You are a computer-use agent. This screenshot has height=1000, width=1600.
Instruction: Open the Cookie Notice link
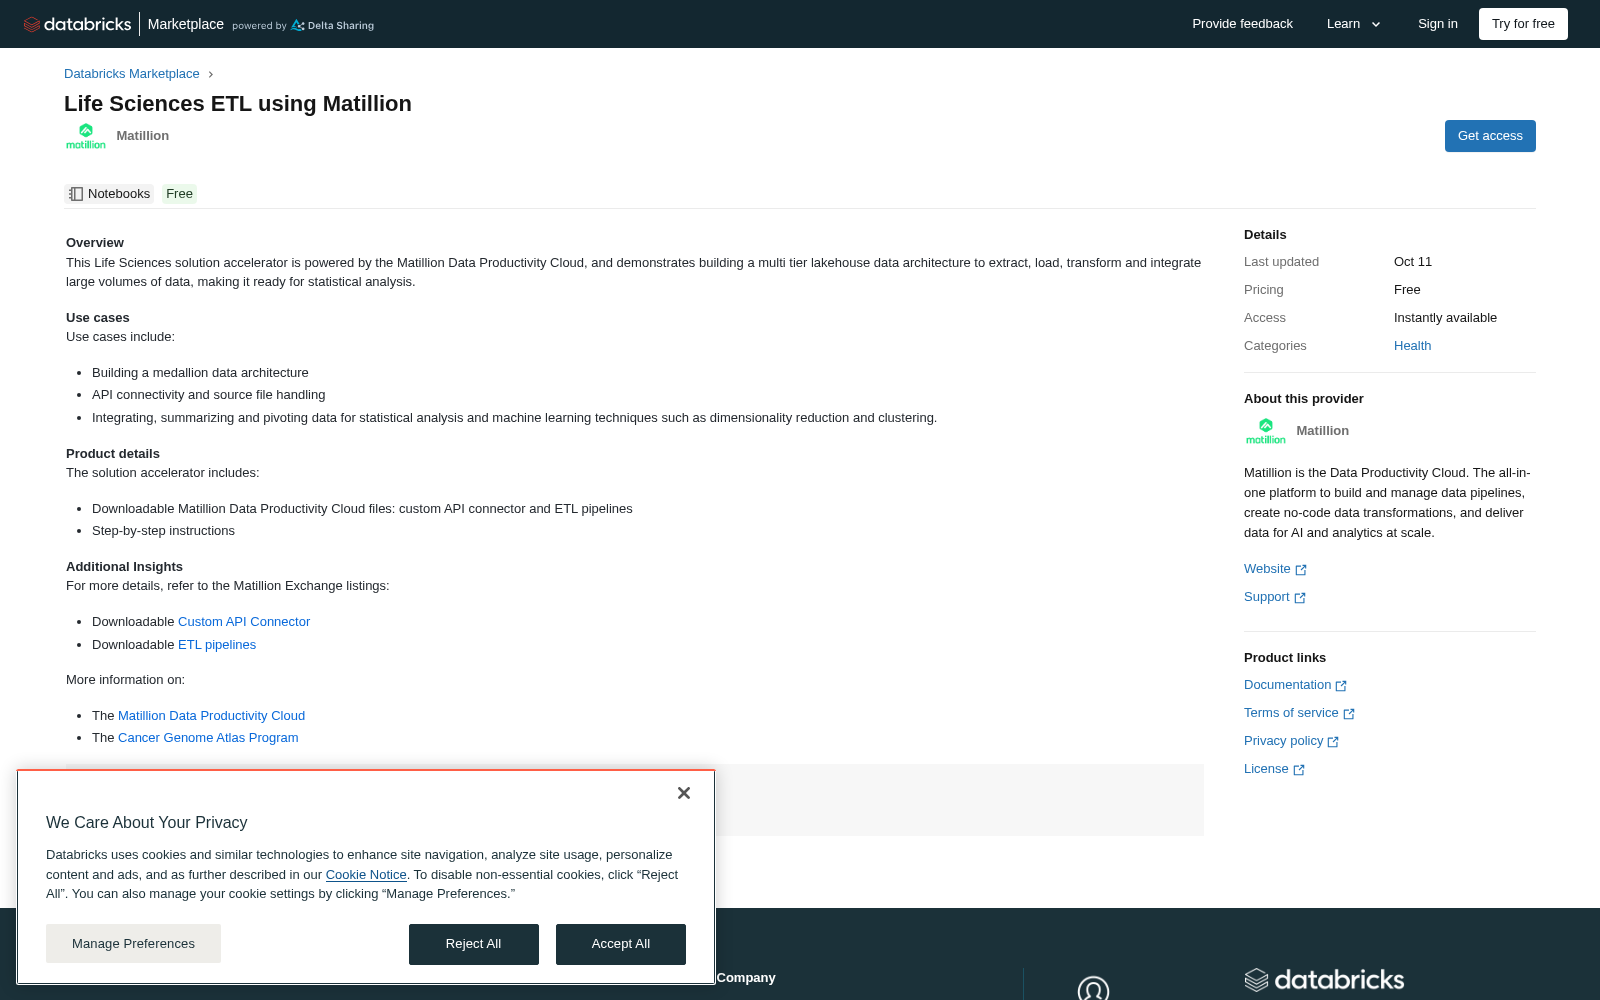click(x=366, y=875)
